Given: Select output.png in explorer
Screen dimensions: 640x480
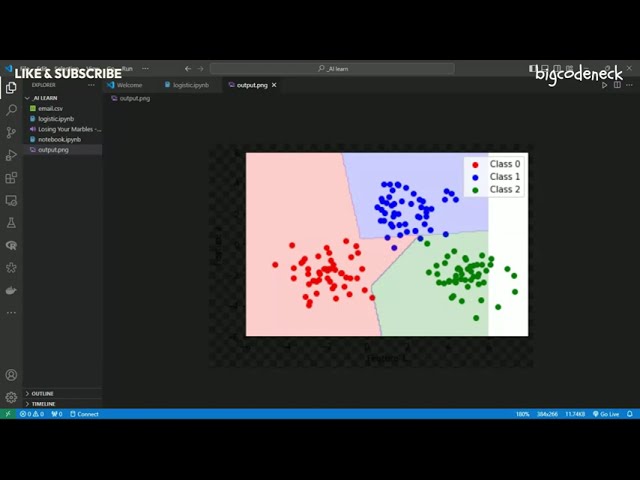Looking at the screenshot, I should pos(62,150).
